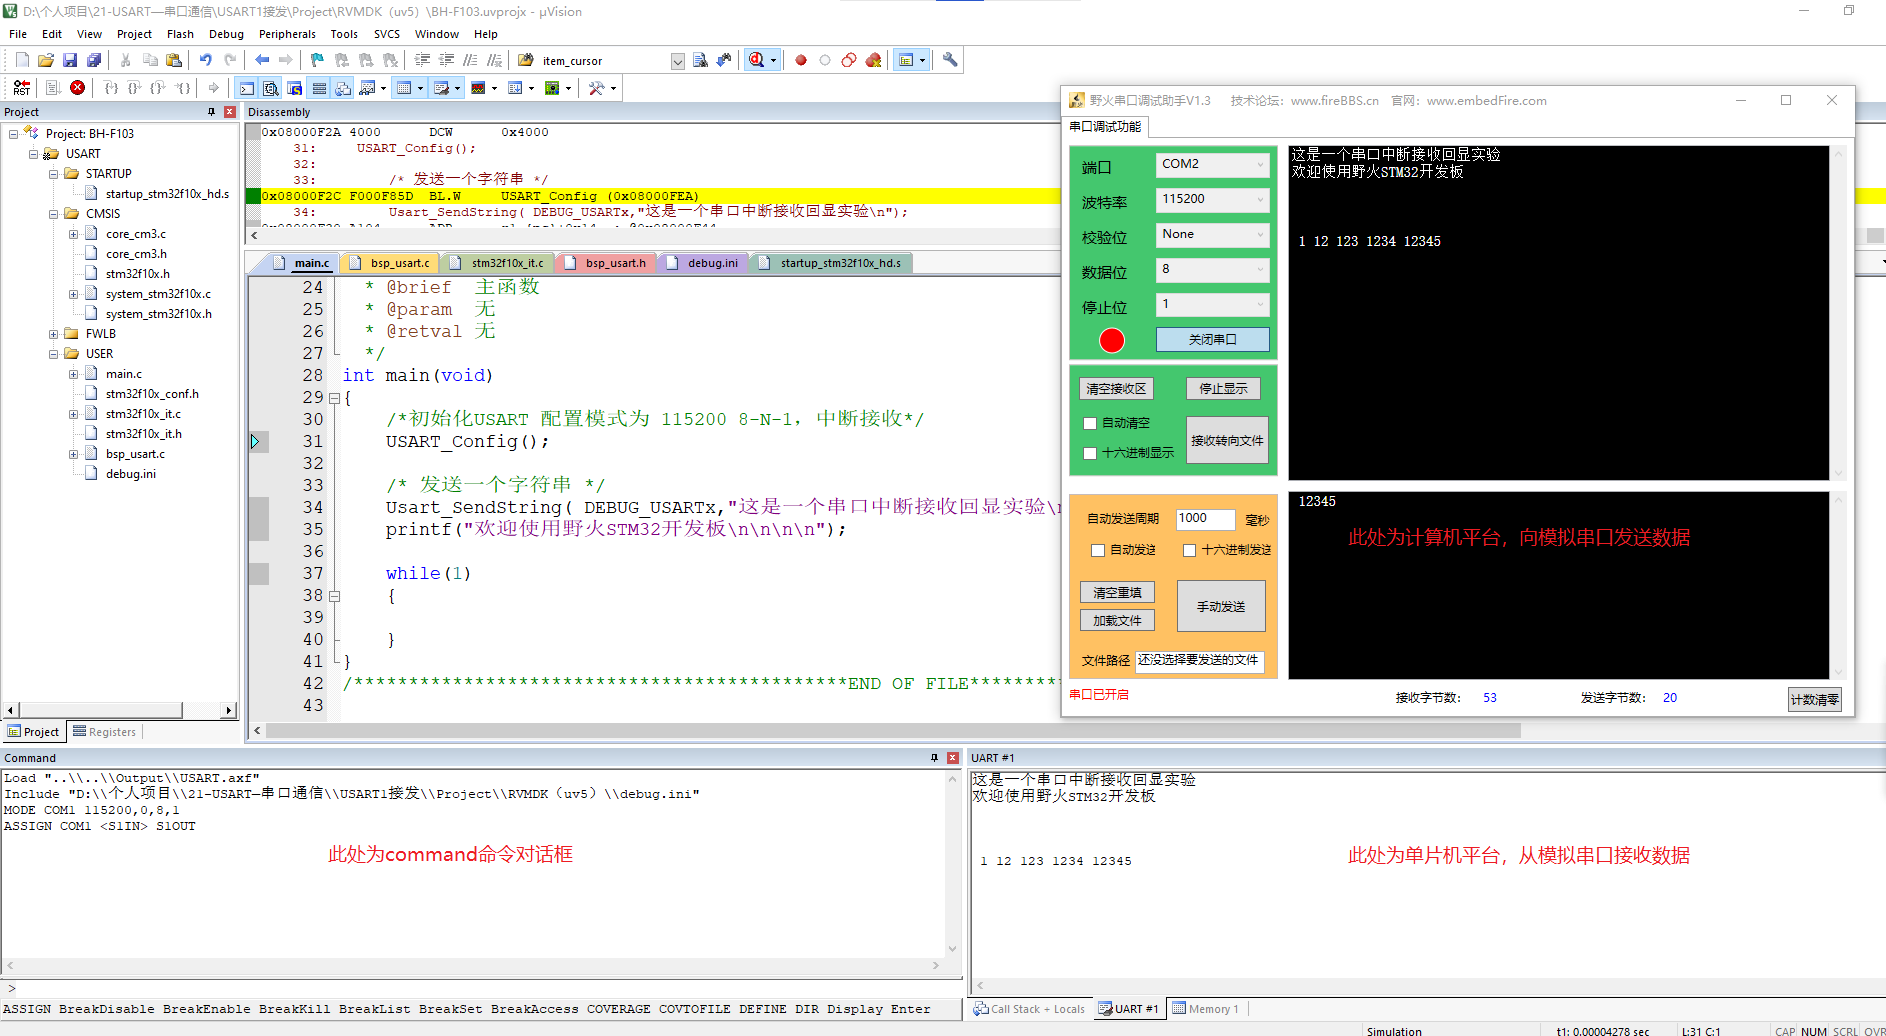Toggle the Disassembly Window icon
Screen dimensions: 1886x1036
pos(271,88)
